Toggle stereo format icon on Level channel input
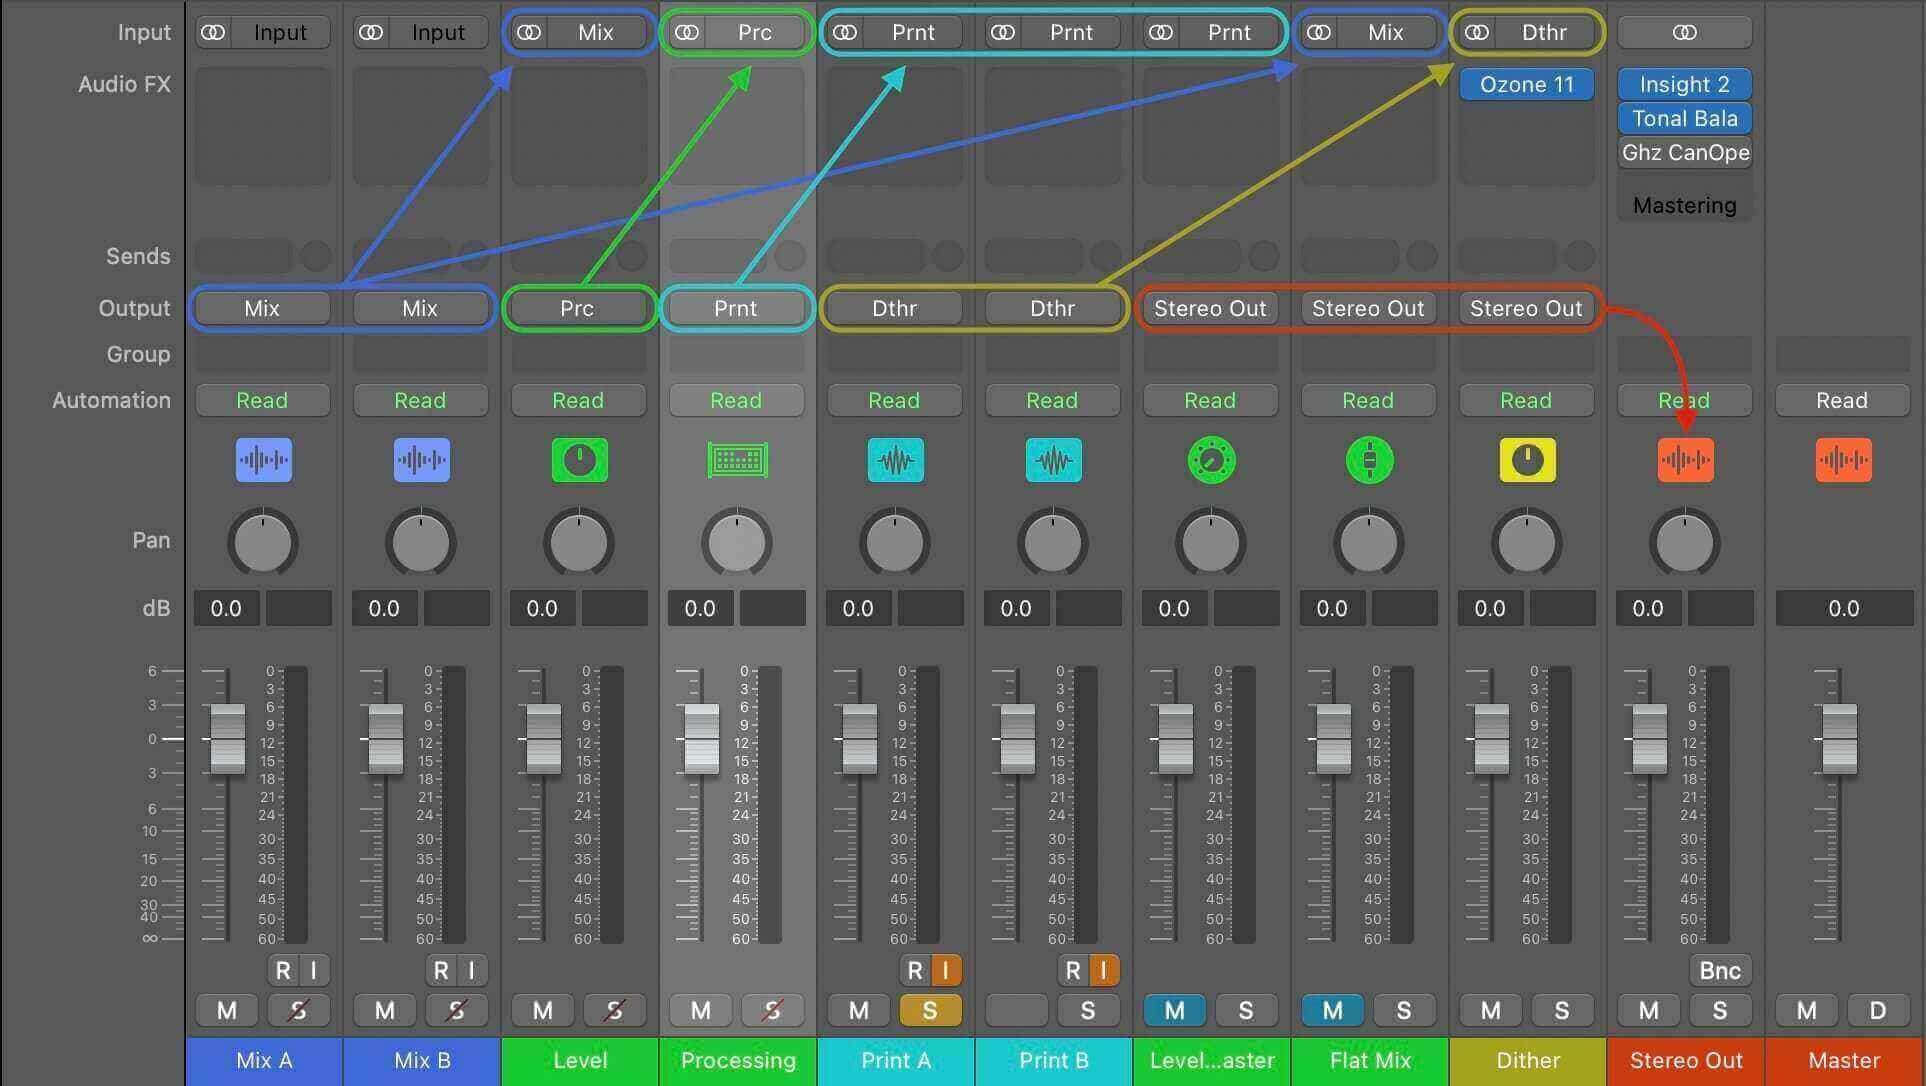Viewport: 1926px width, 1086px height. point(529,32)
